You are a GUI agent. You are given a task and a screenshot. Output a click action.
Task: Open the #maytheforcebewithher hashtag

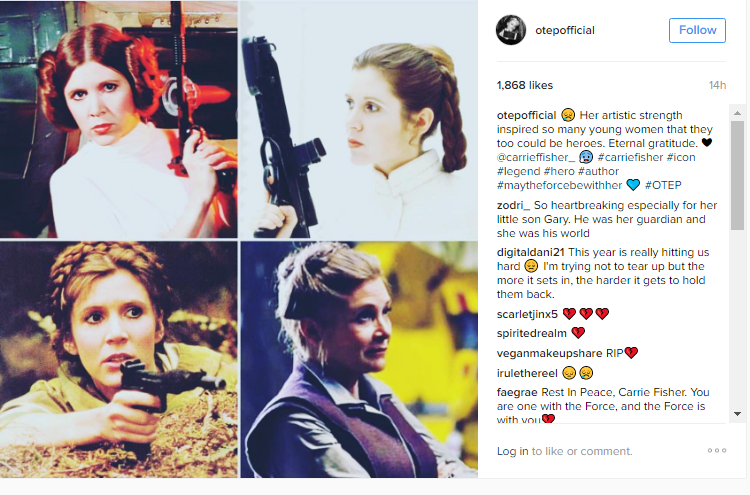click(559, 185)
